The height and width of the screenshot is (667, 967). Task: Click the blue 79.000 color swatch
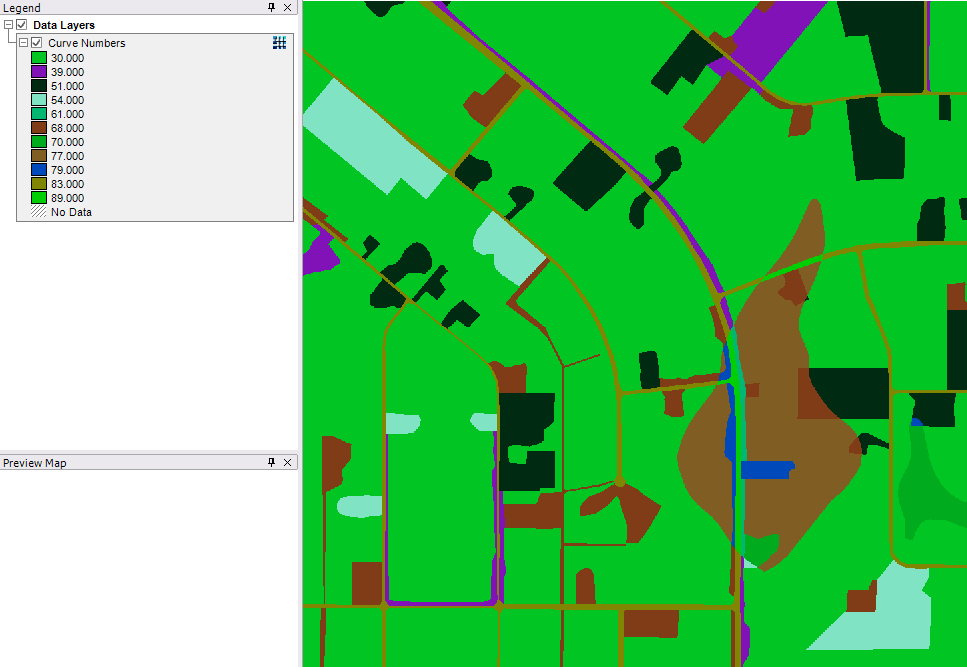coord(39,170)
